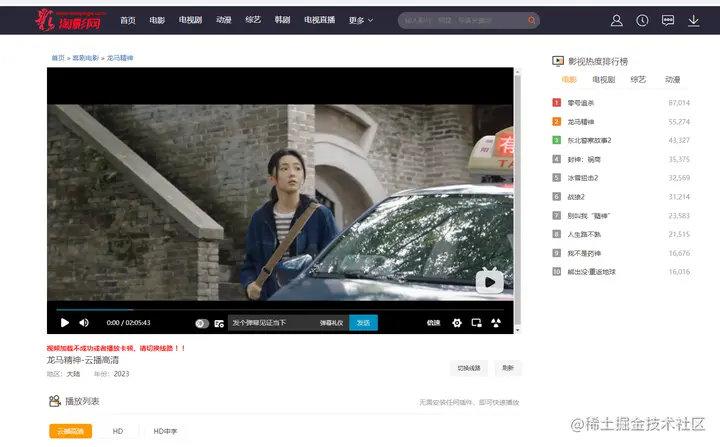Click the download arrow icon in header

pyautogui.click(x=693, y=20)
